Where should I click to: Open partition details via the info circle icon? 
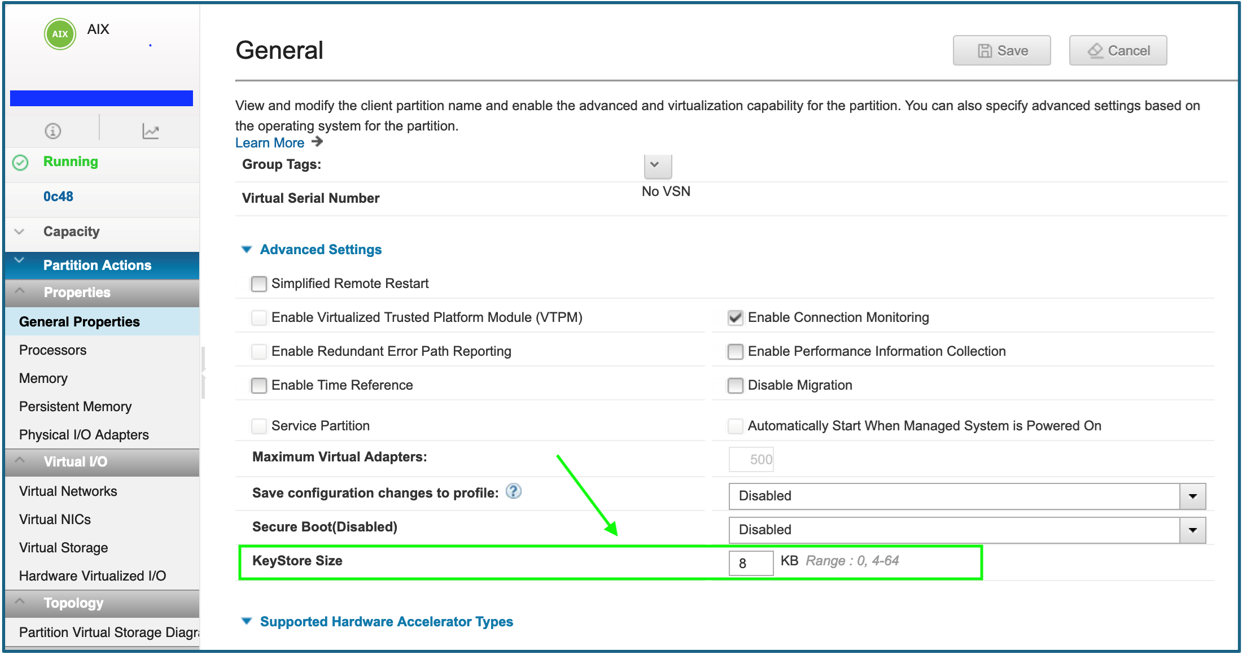pyautogui.click(x=52, y=130)
